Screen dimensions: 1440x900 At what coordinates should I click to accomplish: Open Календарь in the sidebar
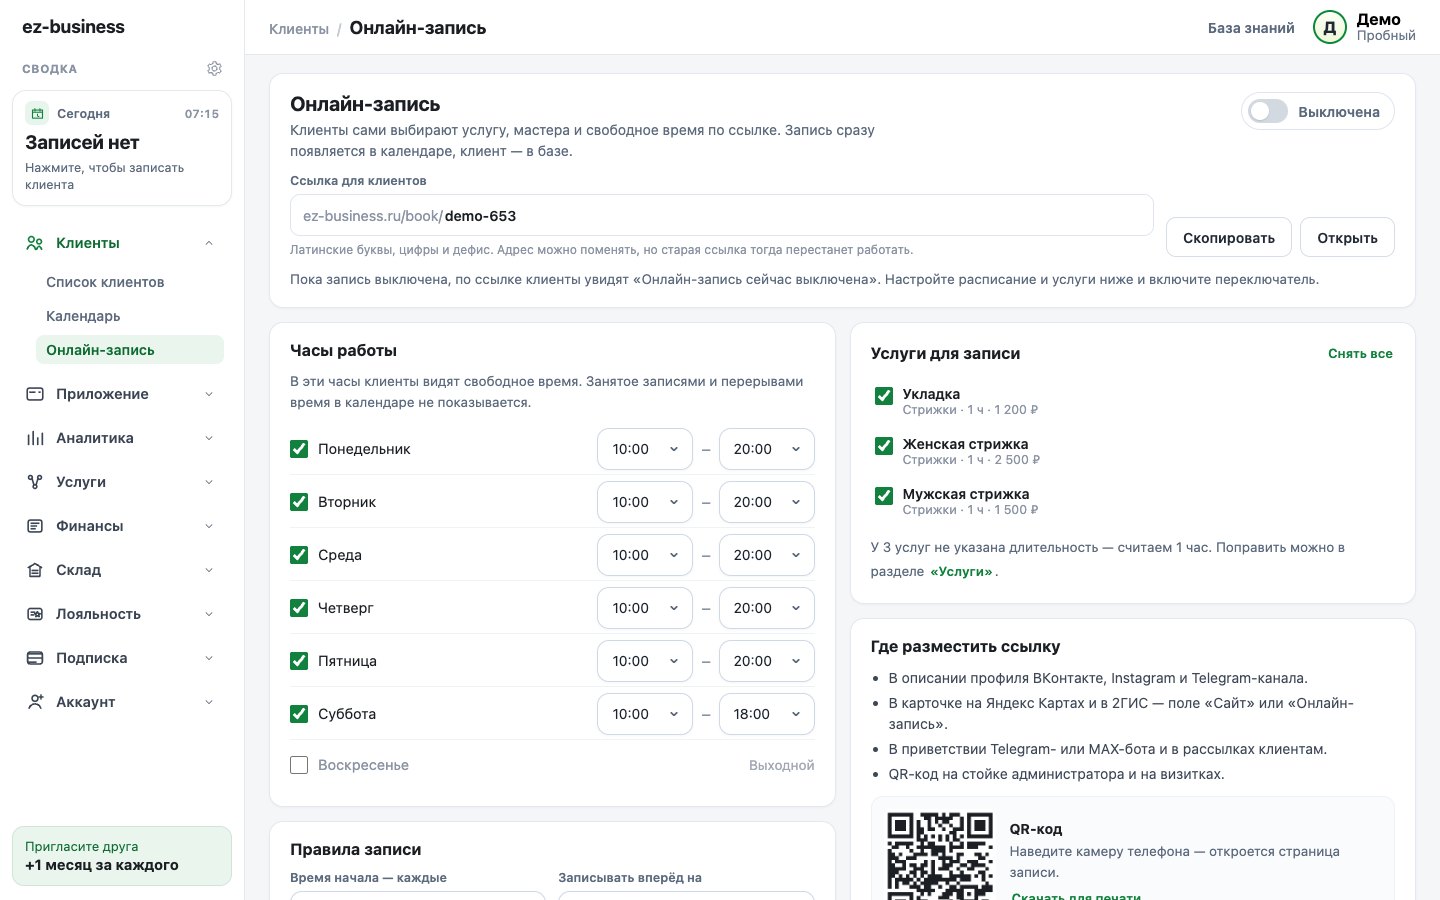tap(83, 316)
